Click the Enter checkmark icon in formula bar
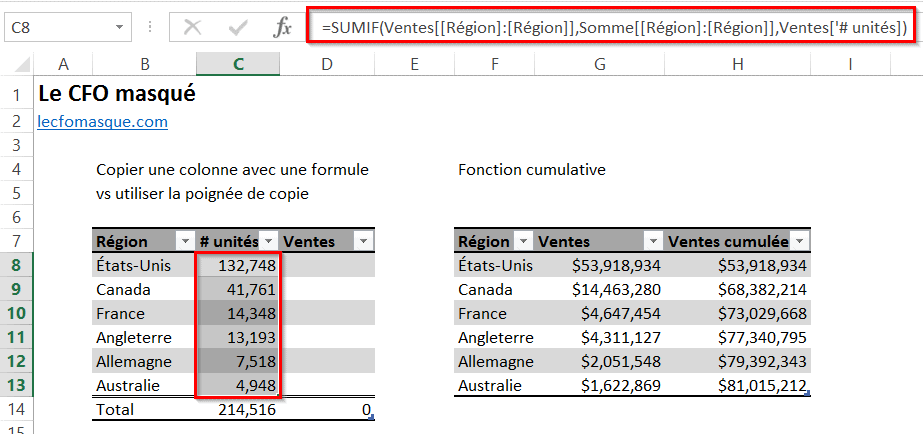Viewport: 923px width, 434px height. 238,27
